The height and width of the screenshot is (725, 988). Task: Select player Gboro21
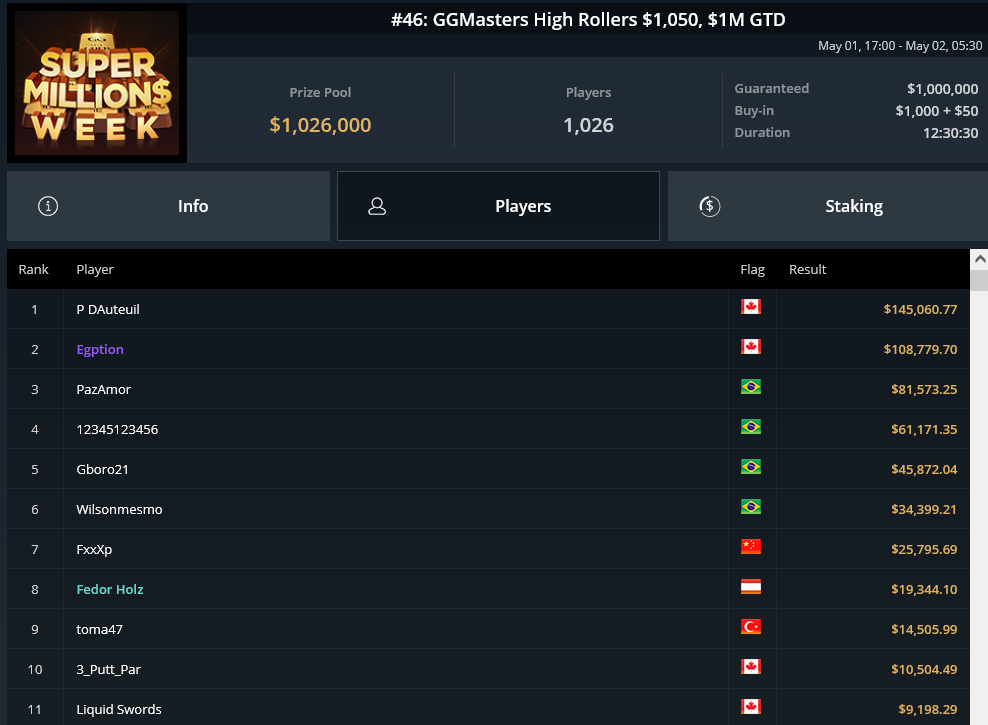102,469
